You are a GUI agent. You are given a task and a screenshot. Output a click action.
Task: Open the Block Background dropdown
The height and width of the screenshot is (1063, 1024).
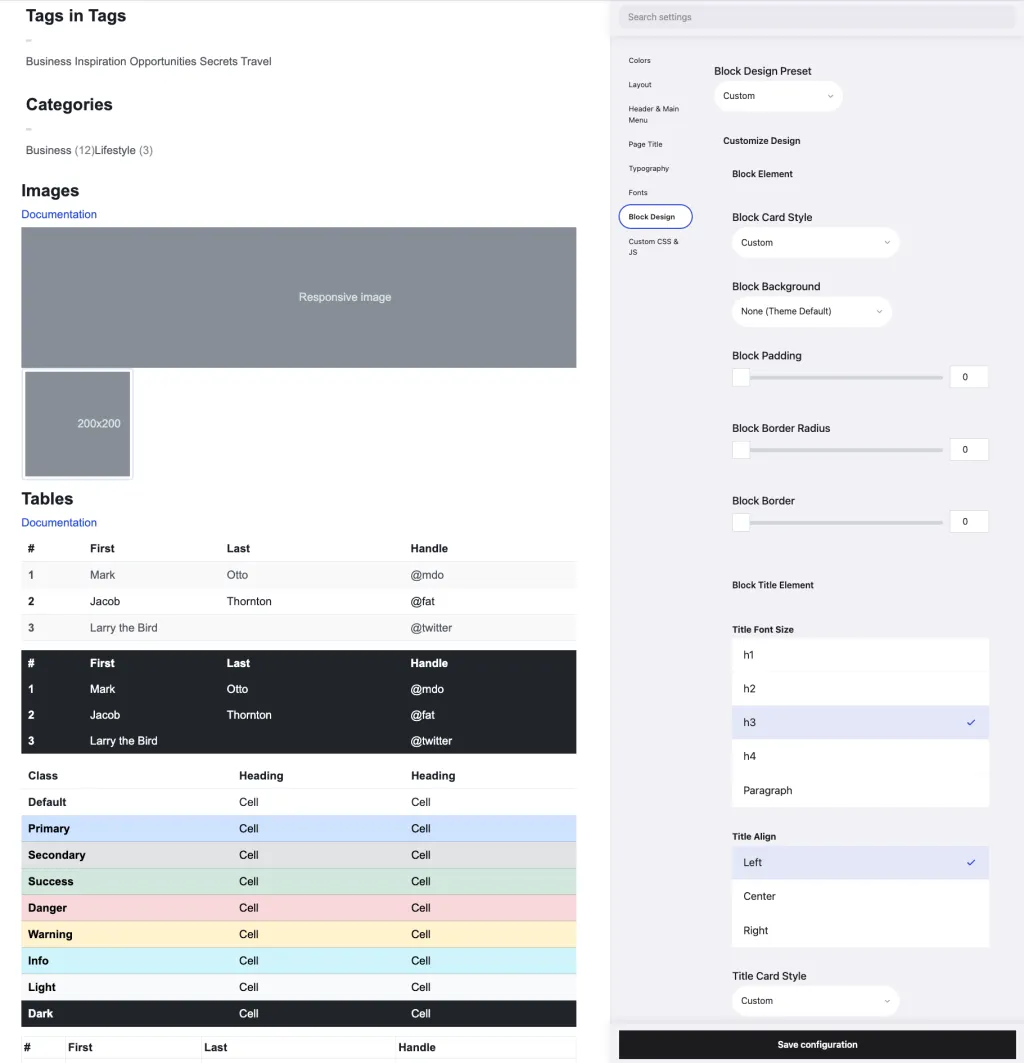tap(811, 311)
